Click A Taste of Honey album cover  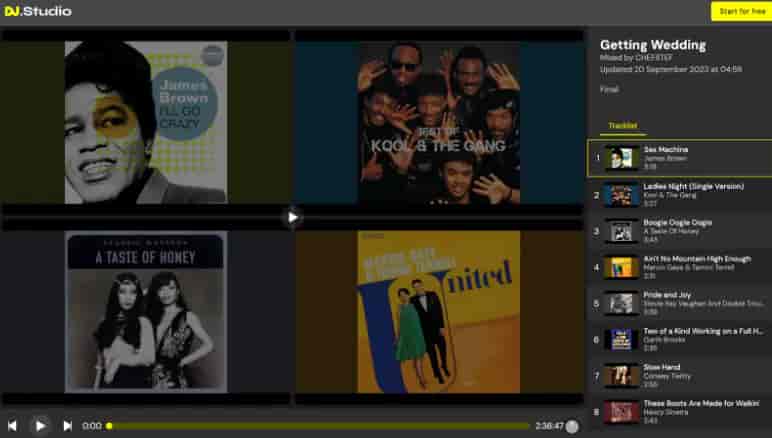click(146, 312)
